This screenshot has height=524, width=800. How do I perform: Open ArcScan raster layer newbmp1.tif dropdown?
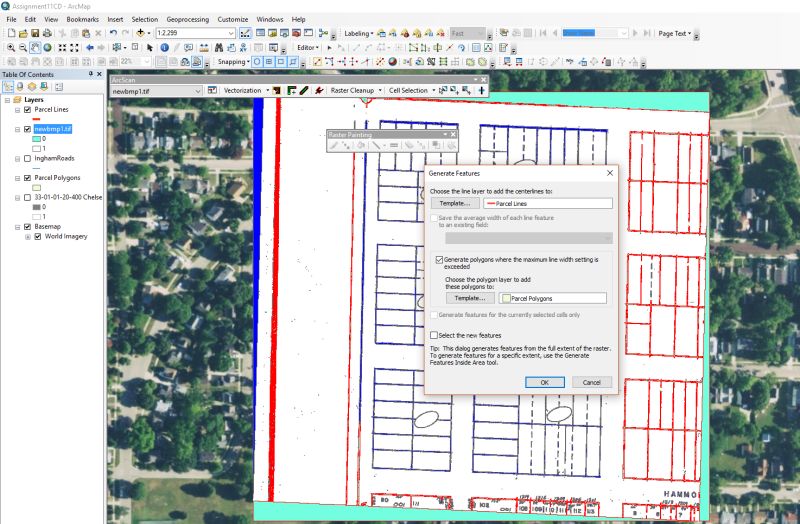click(x=197, y=91)
